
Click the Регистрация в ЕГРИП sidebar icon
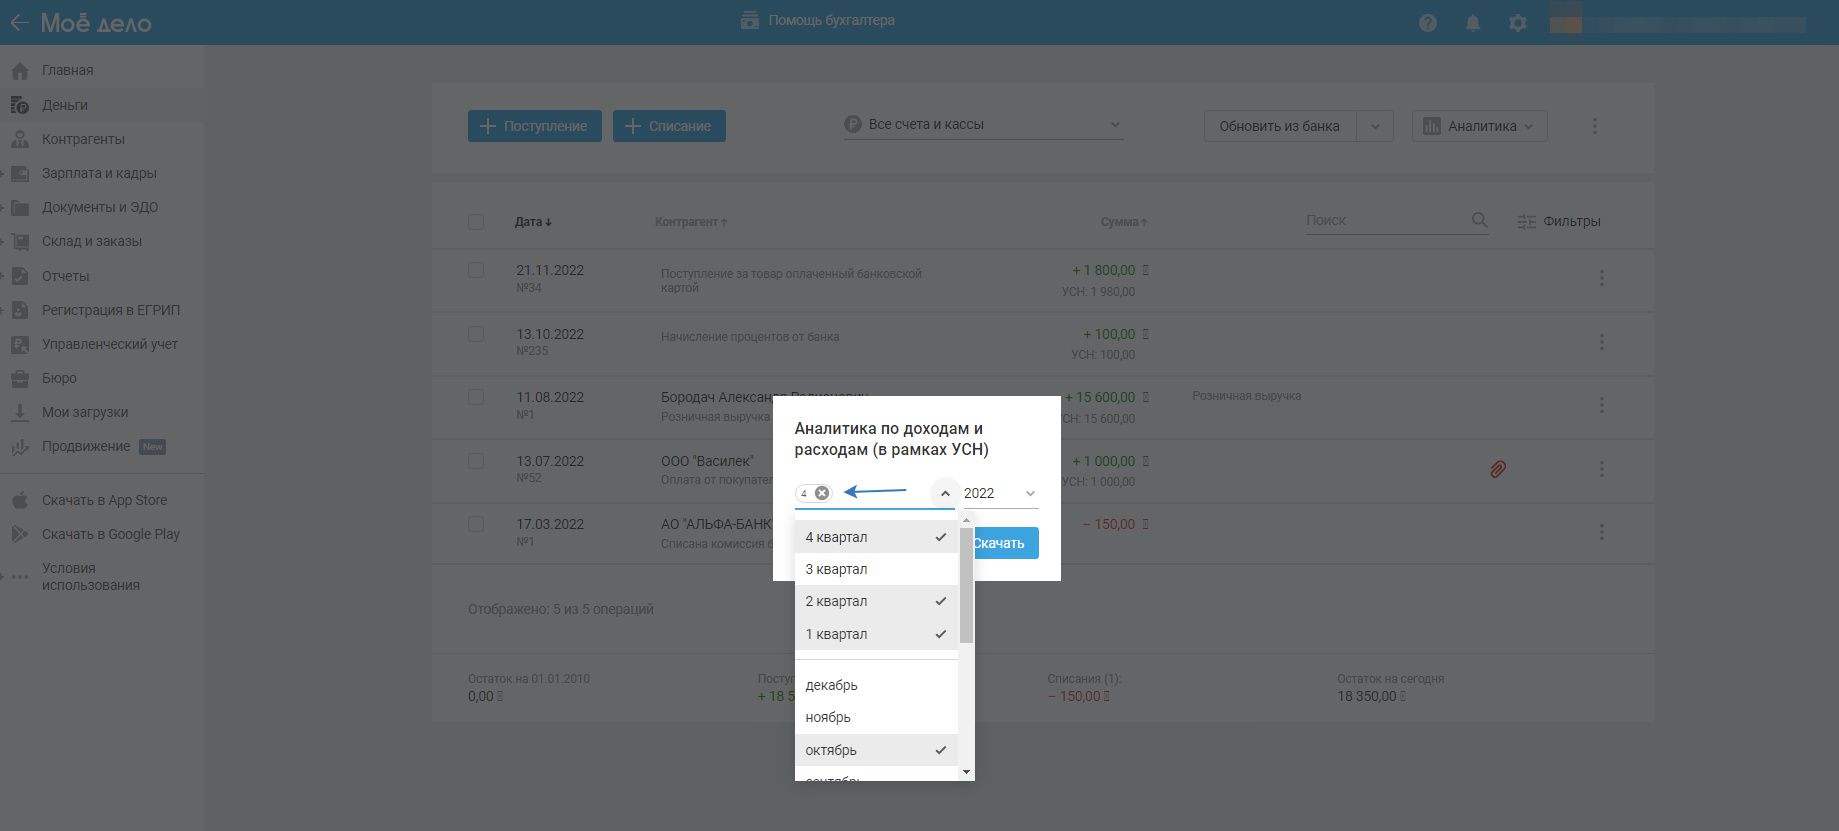pyautogui.click(x=20, y=310)
